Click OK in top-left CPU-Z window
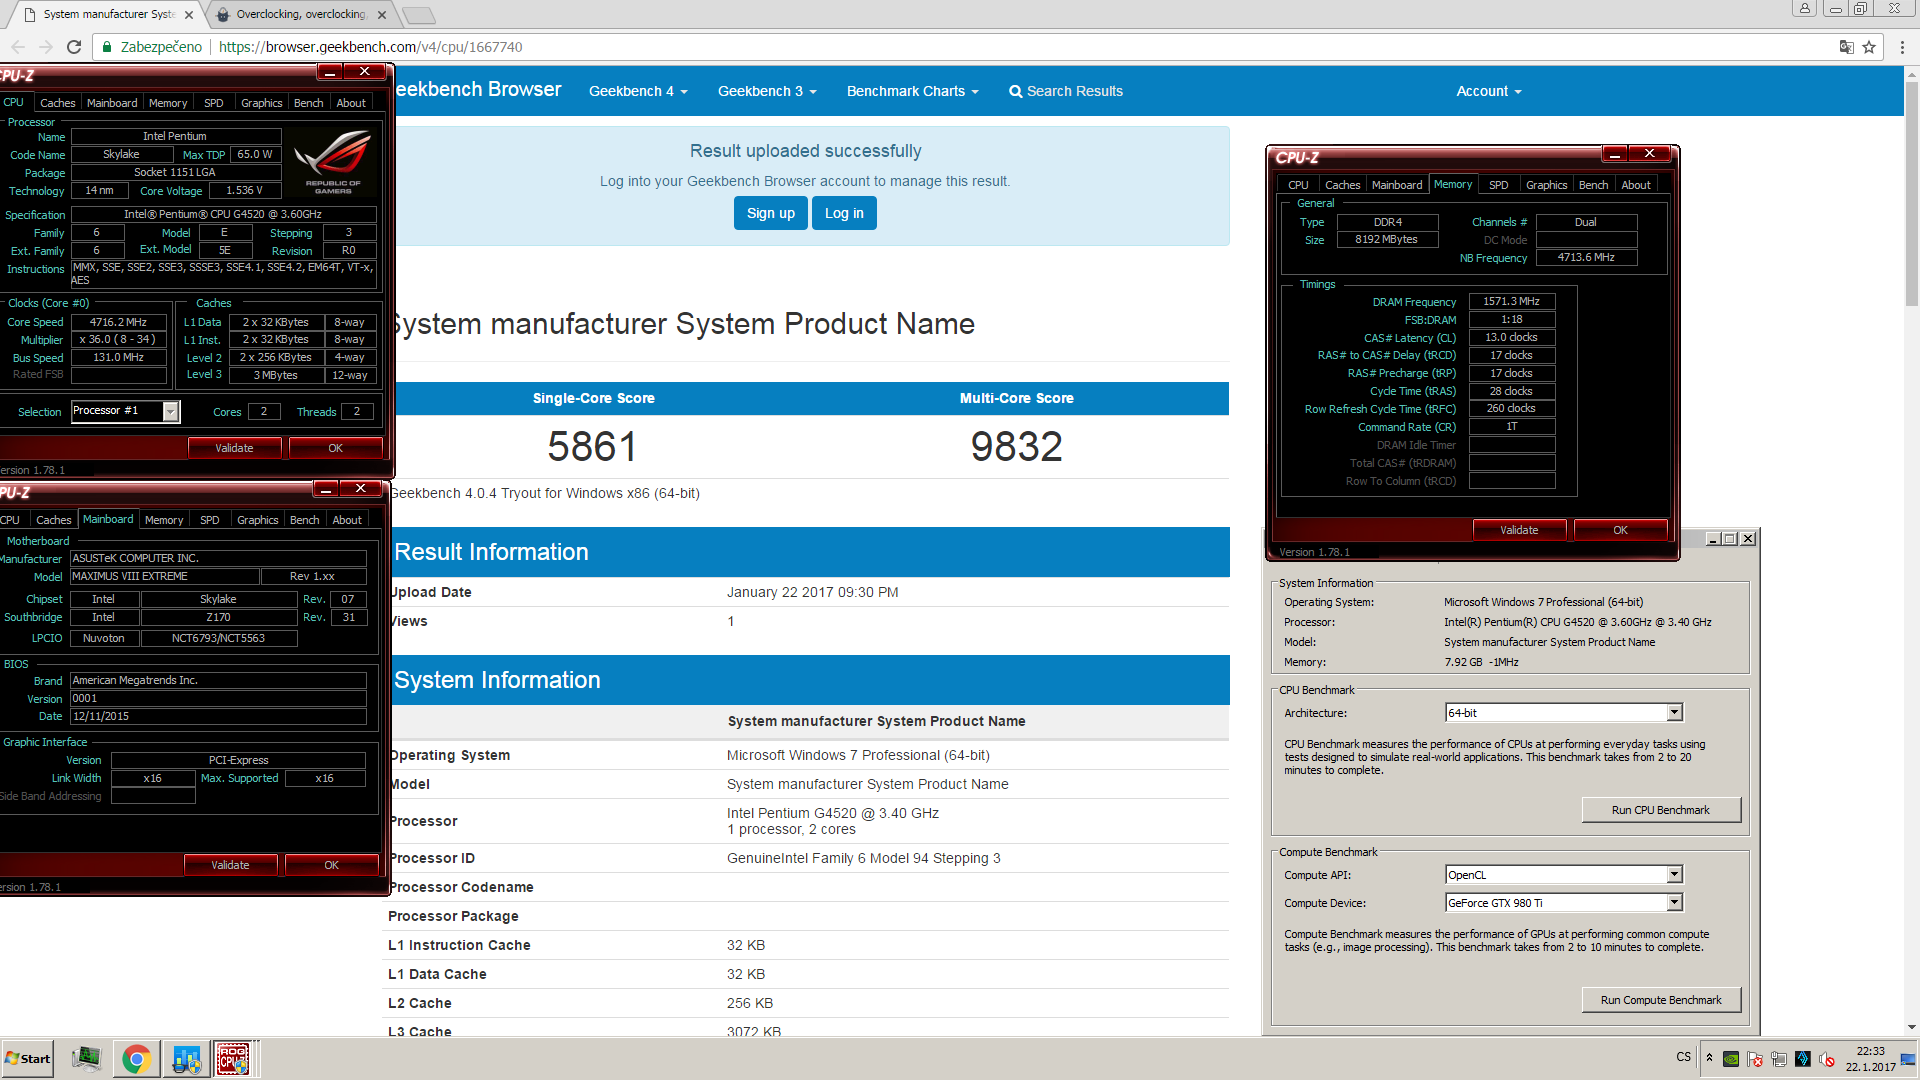 coord(335,448)
